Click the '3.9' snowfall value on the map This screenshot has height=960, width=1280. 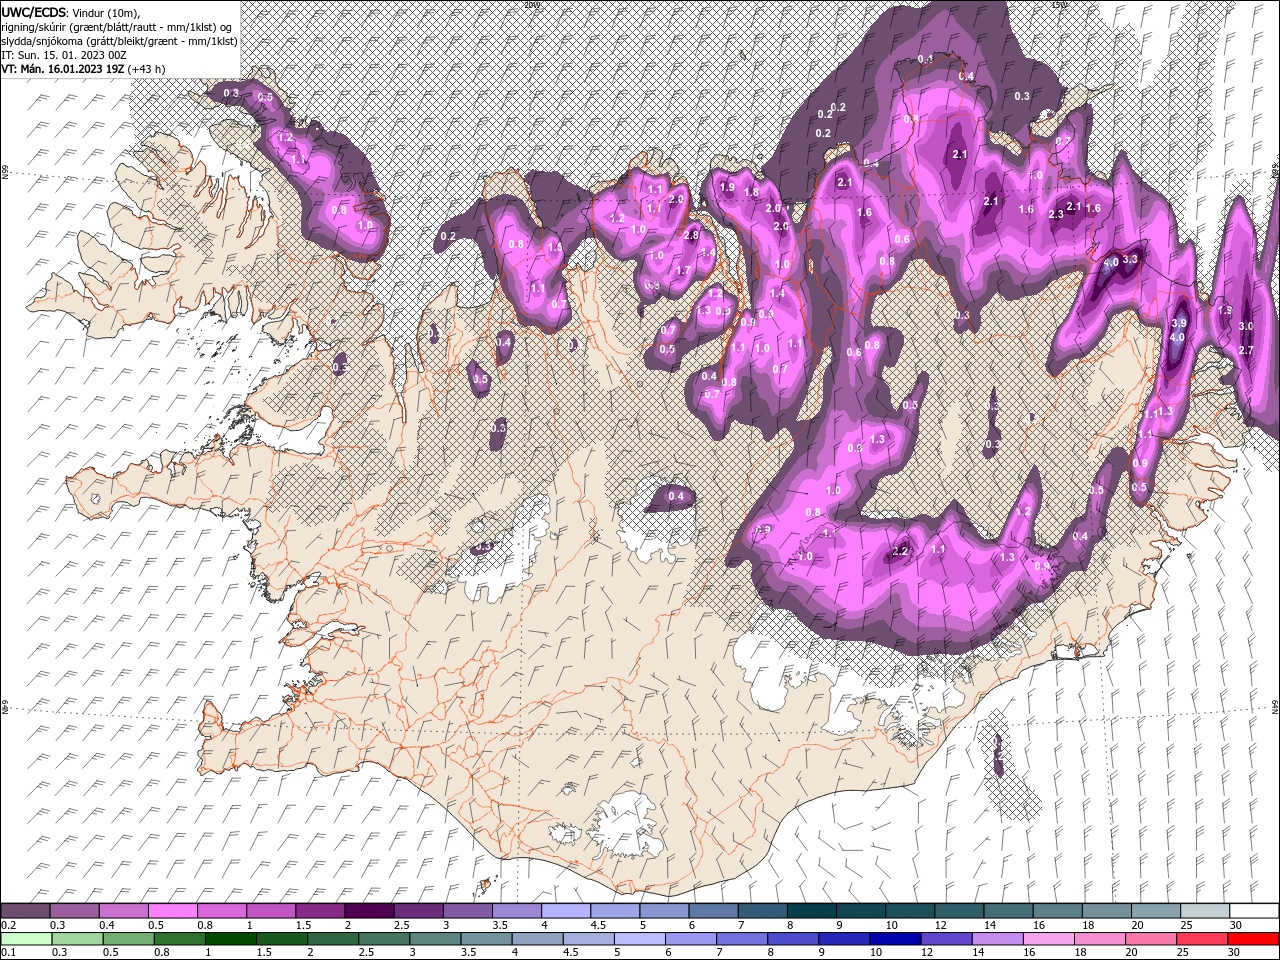(1178, 323)
